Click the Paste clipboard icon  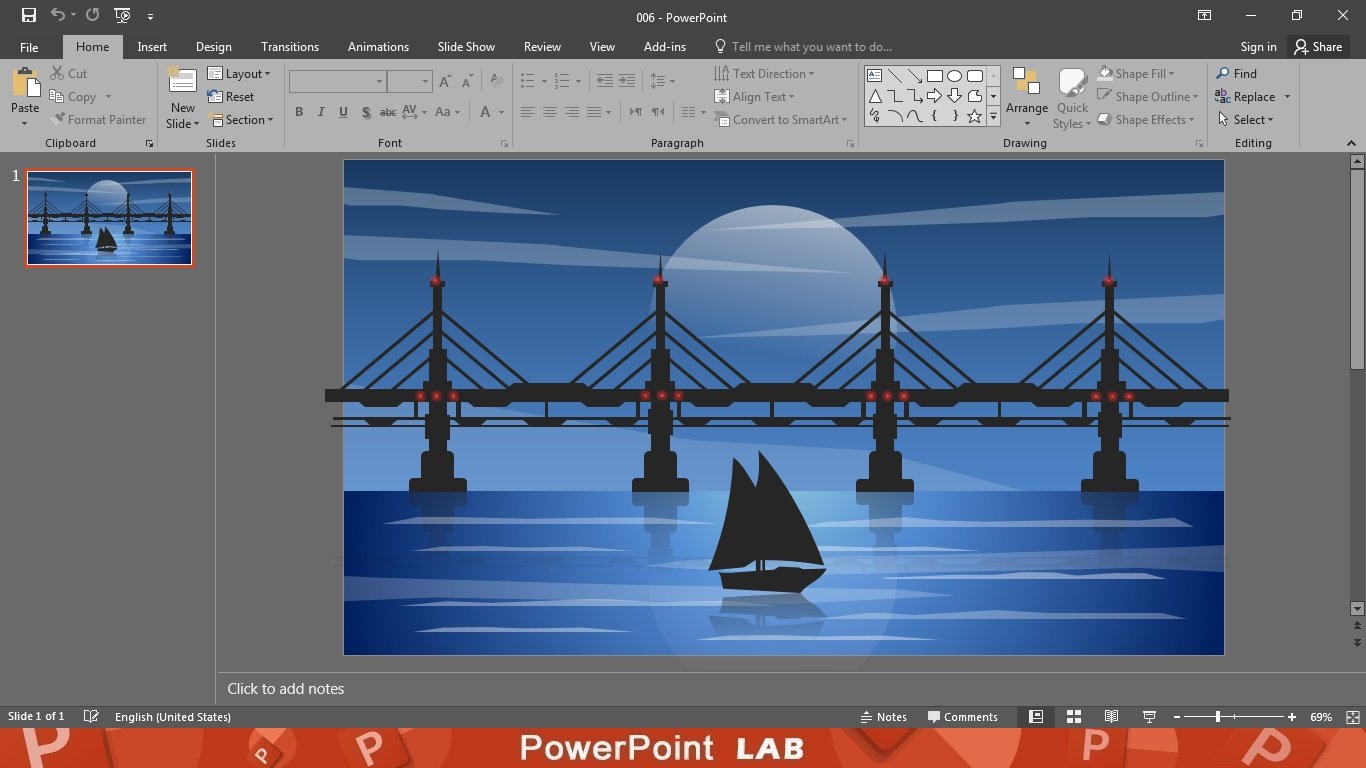[25, 84]
